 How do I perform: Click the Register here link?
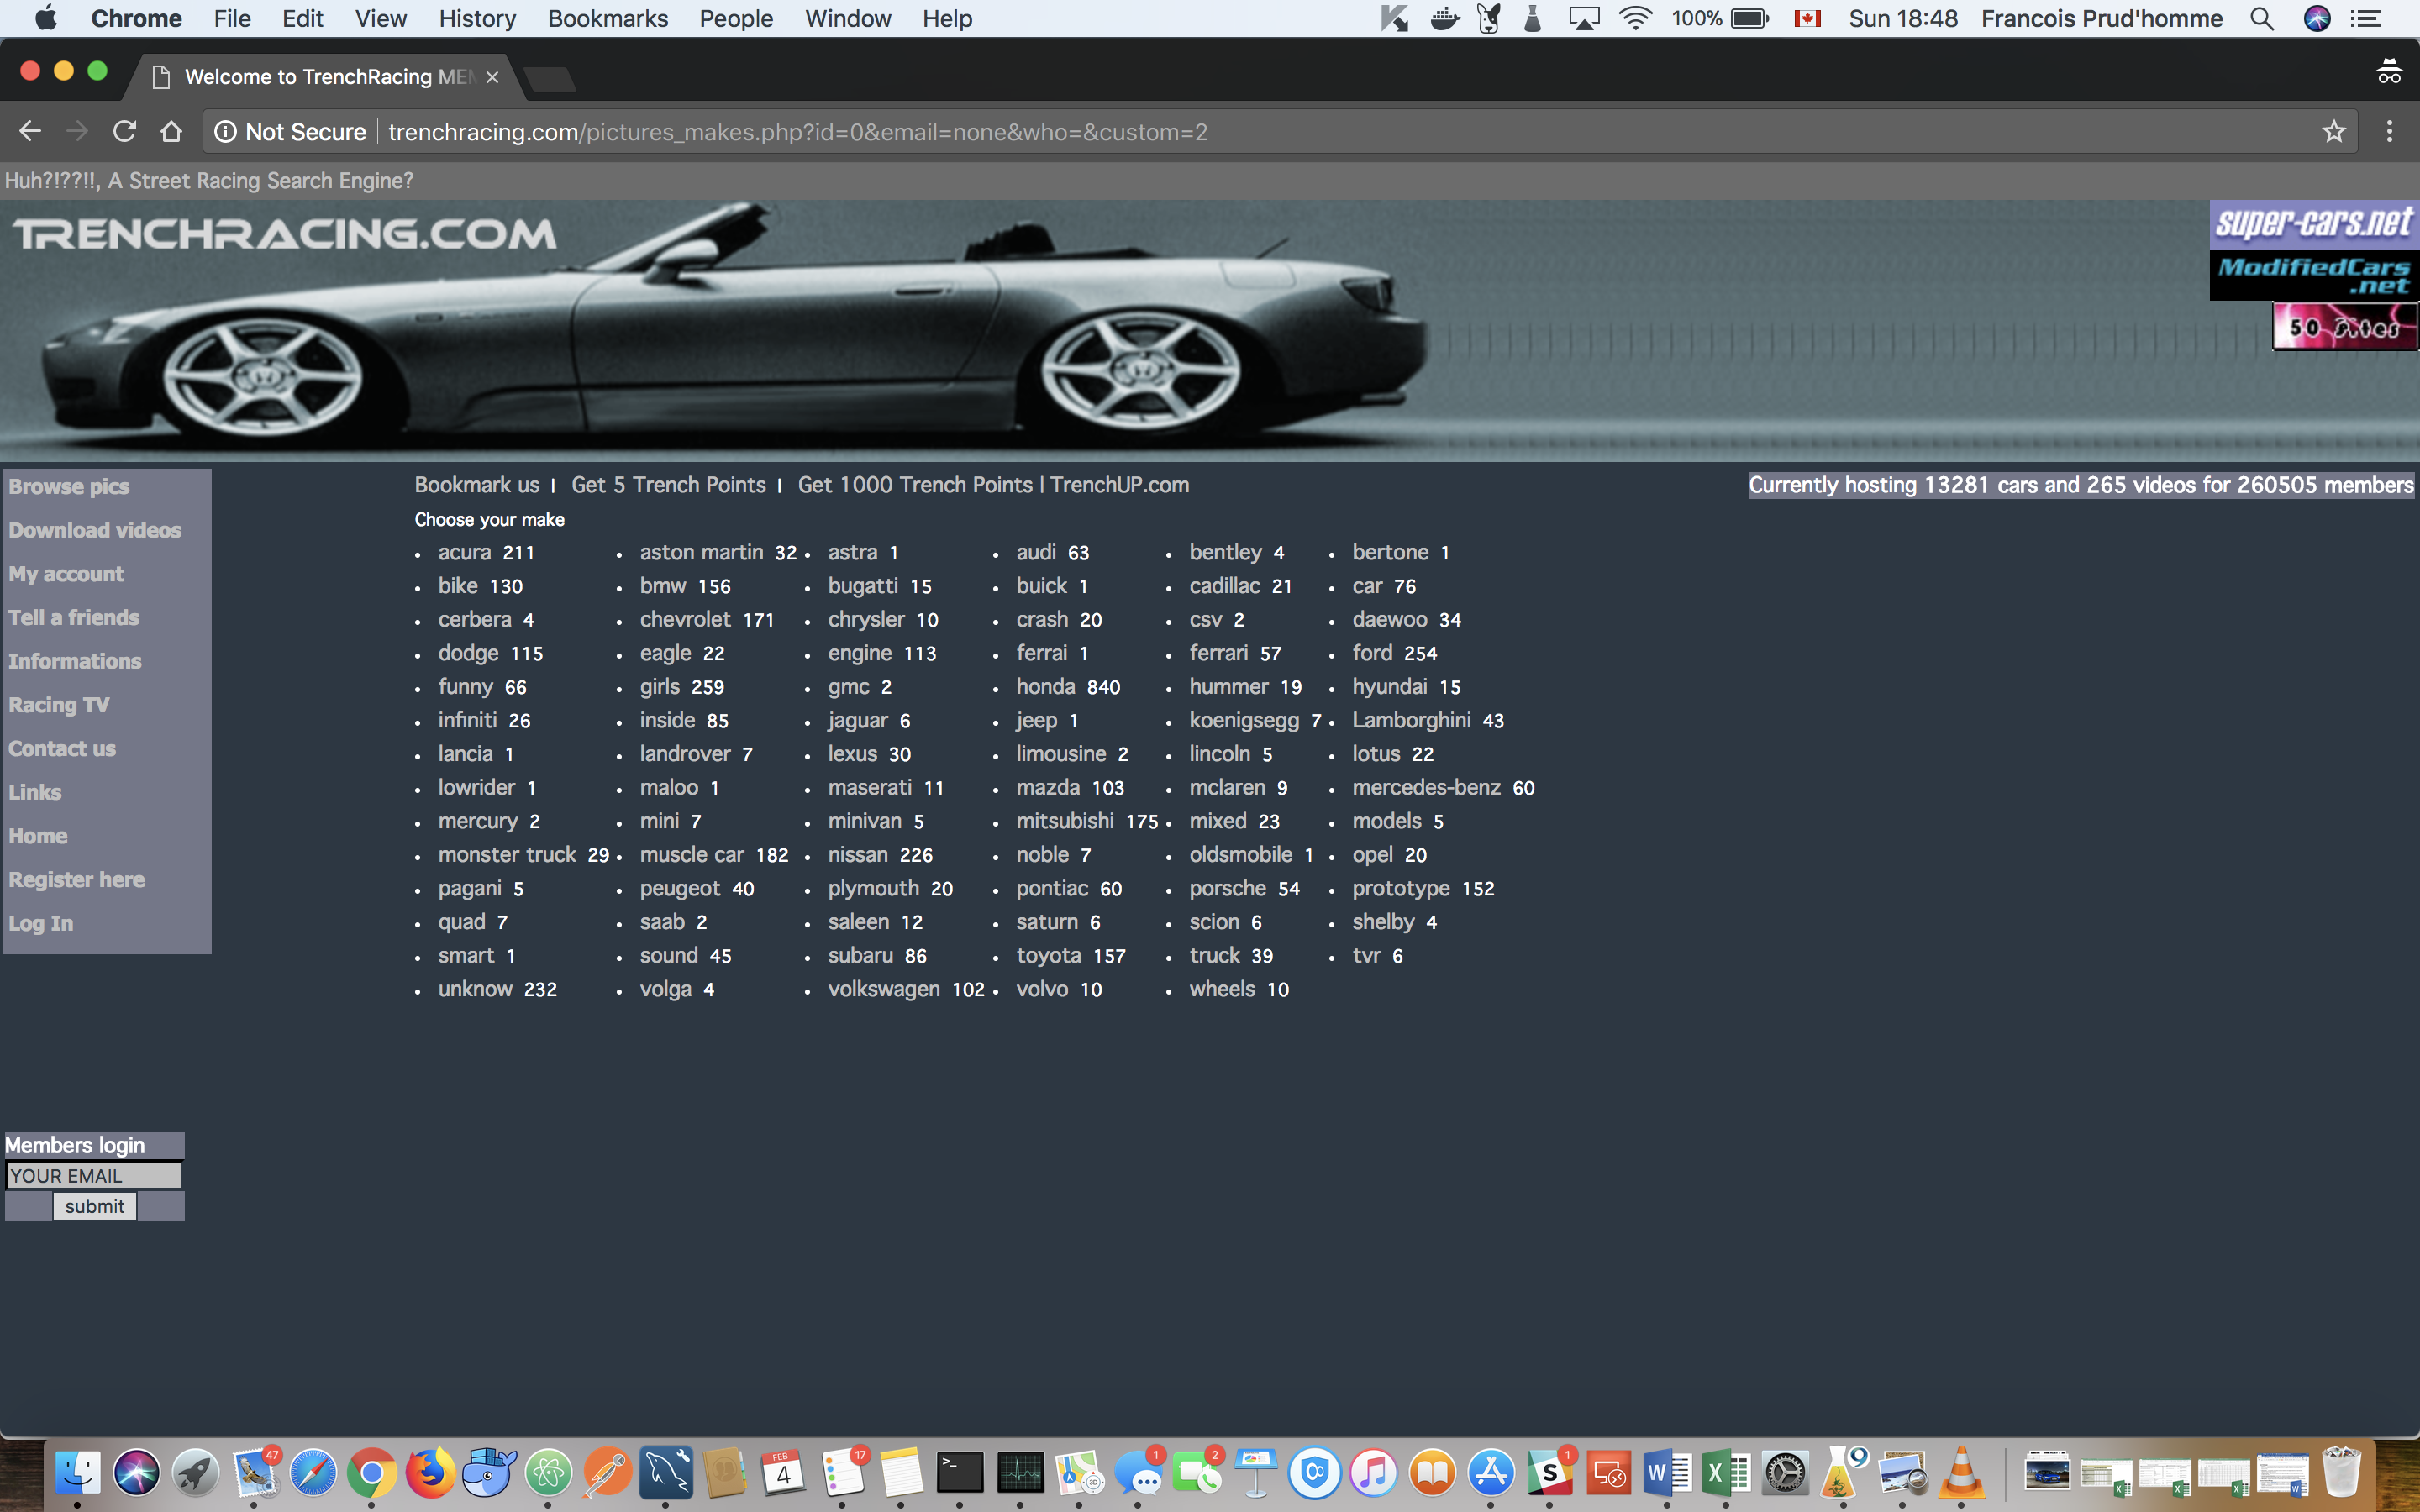77,880
